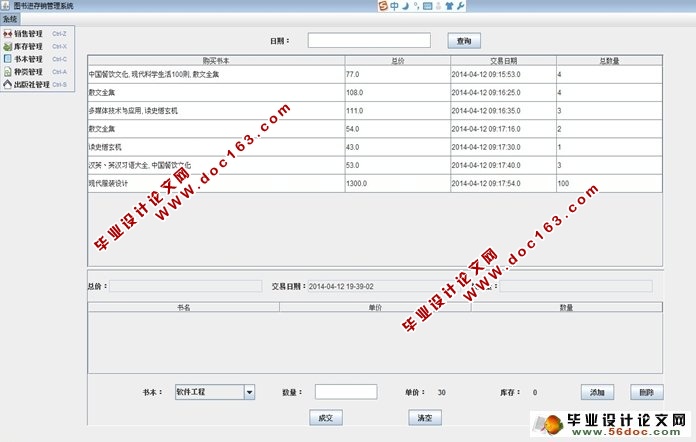Click the 书名 column header
Image resolution: width=696 pixels, height=442 pixels.
184,307
